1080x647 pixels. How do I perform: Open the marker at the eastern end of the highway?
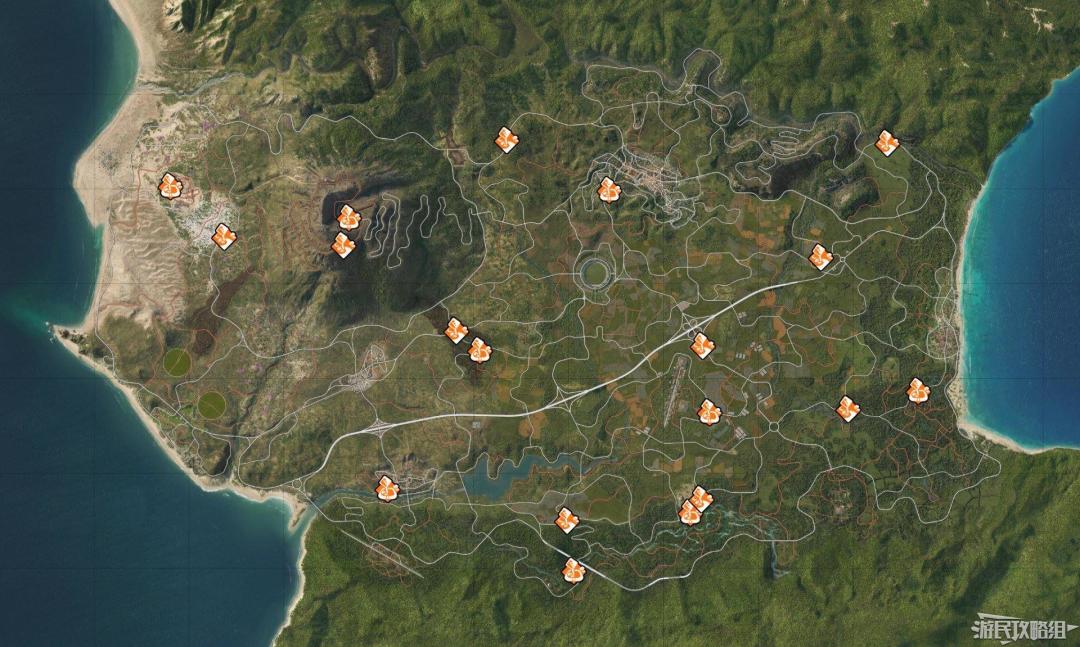[820, 257]
